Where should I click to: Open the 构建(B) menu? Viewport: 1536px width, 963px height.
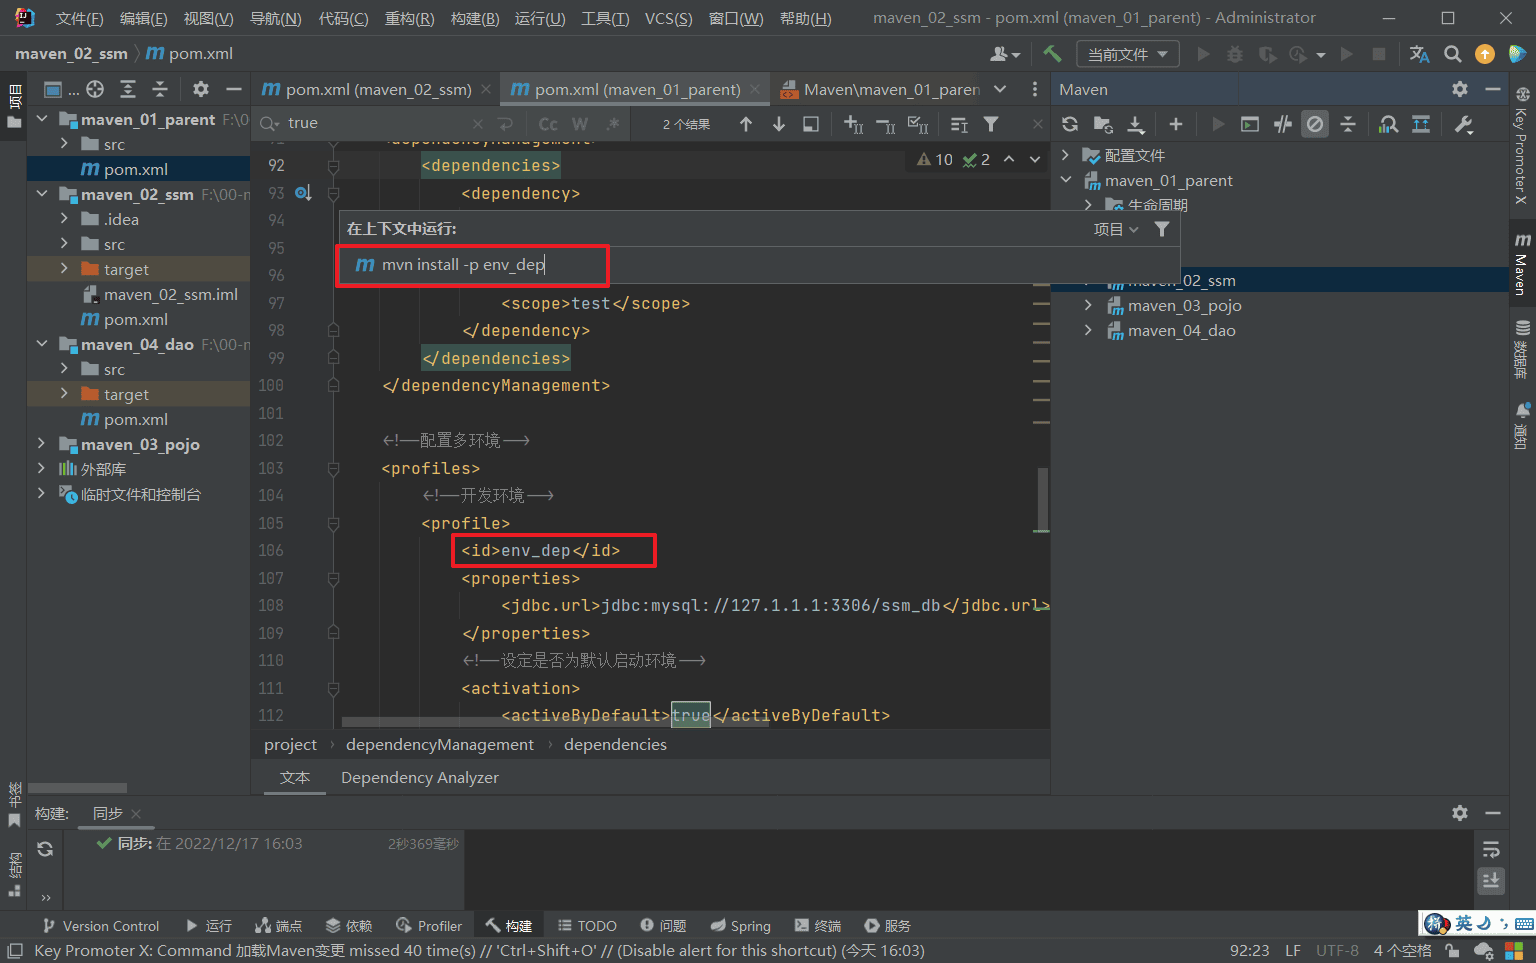click(474, 18)
